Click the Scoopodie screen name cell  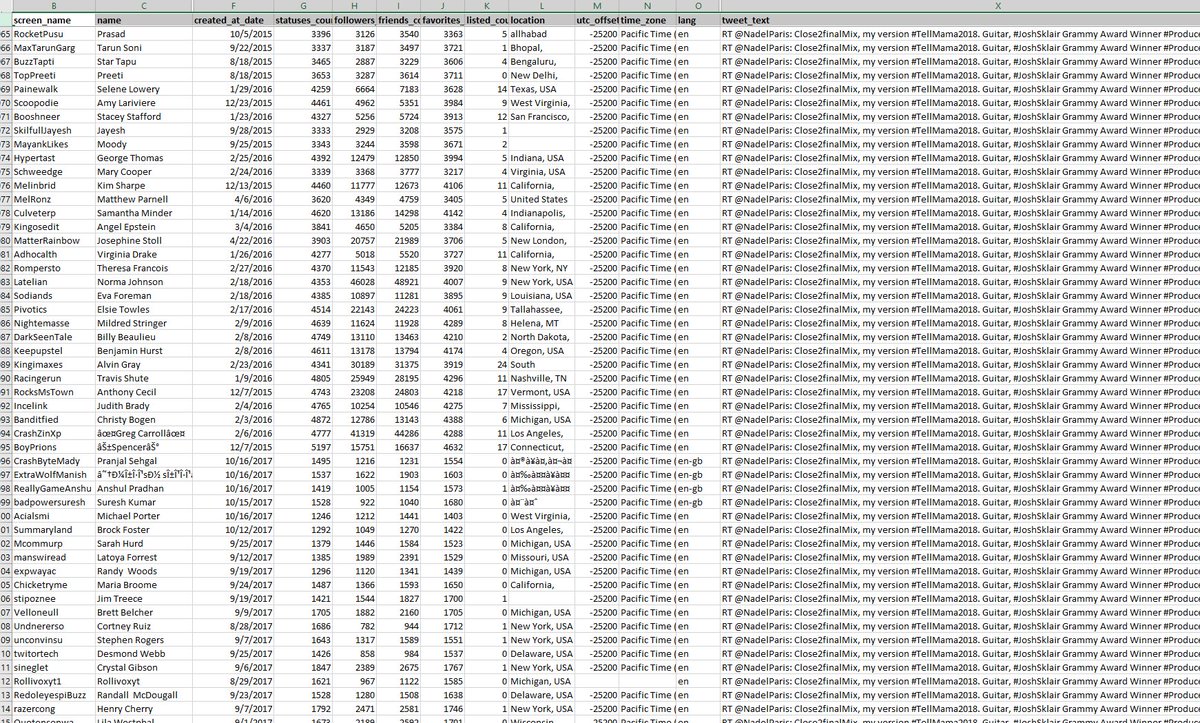53,102
